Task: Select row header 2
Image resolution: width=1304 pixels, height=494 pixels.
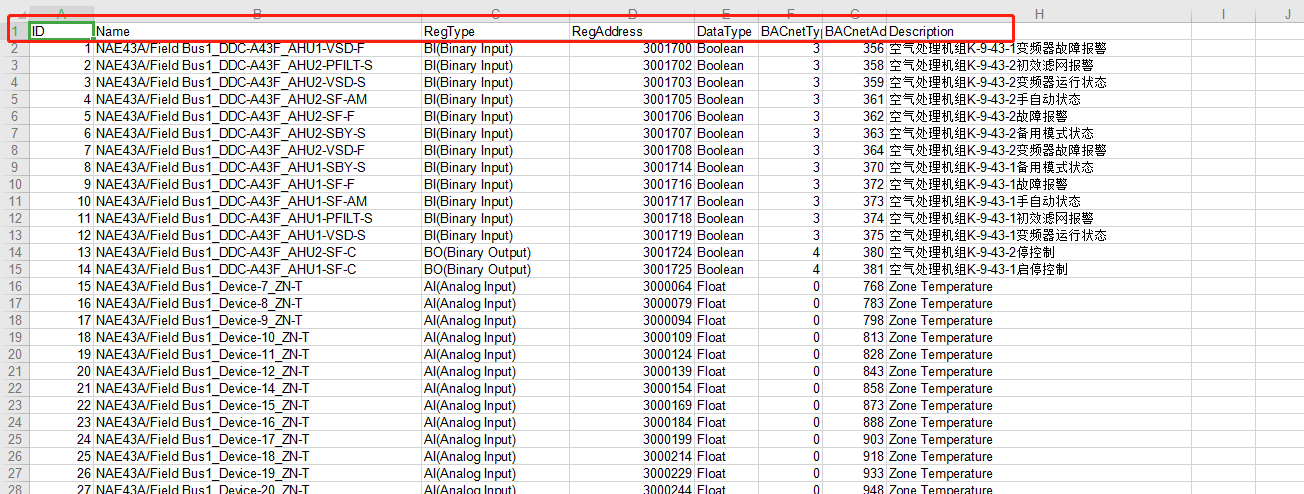Action: pyautogui.click(x=14, y=49)
